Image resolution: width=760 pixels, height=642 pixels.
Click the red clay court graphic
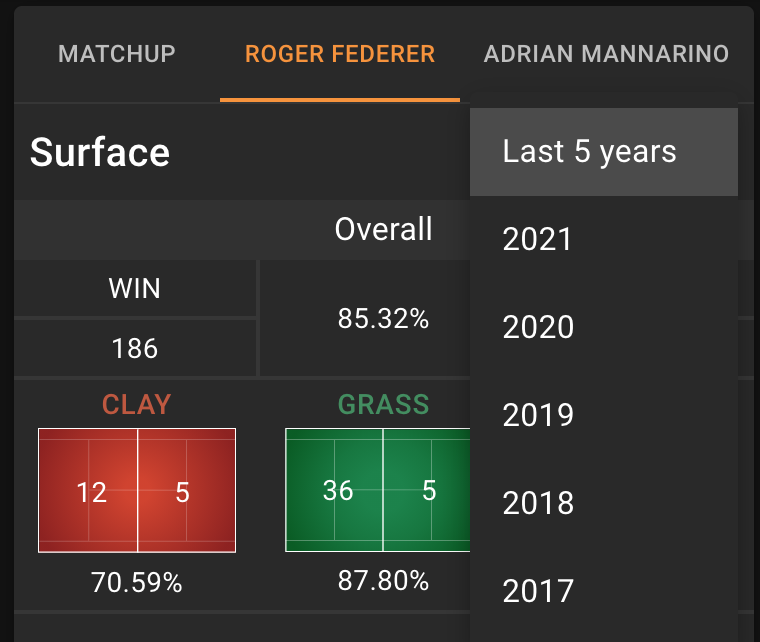(x=137, y=490)
